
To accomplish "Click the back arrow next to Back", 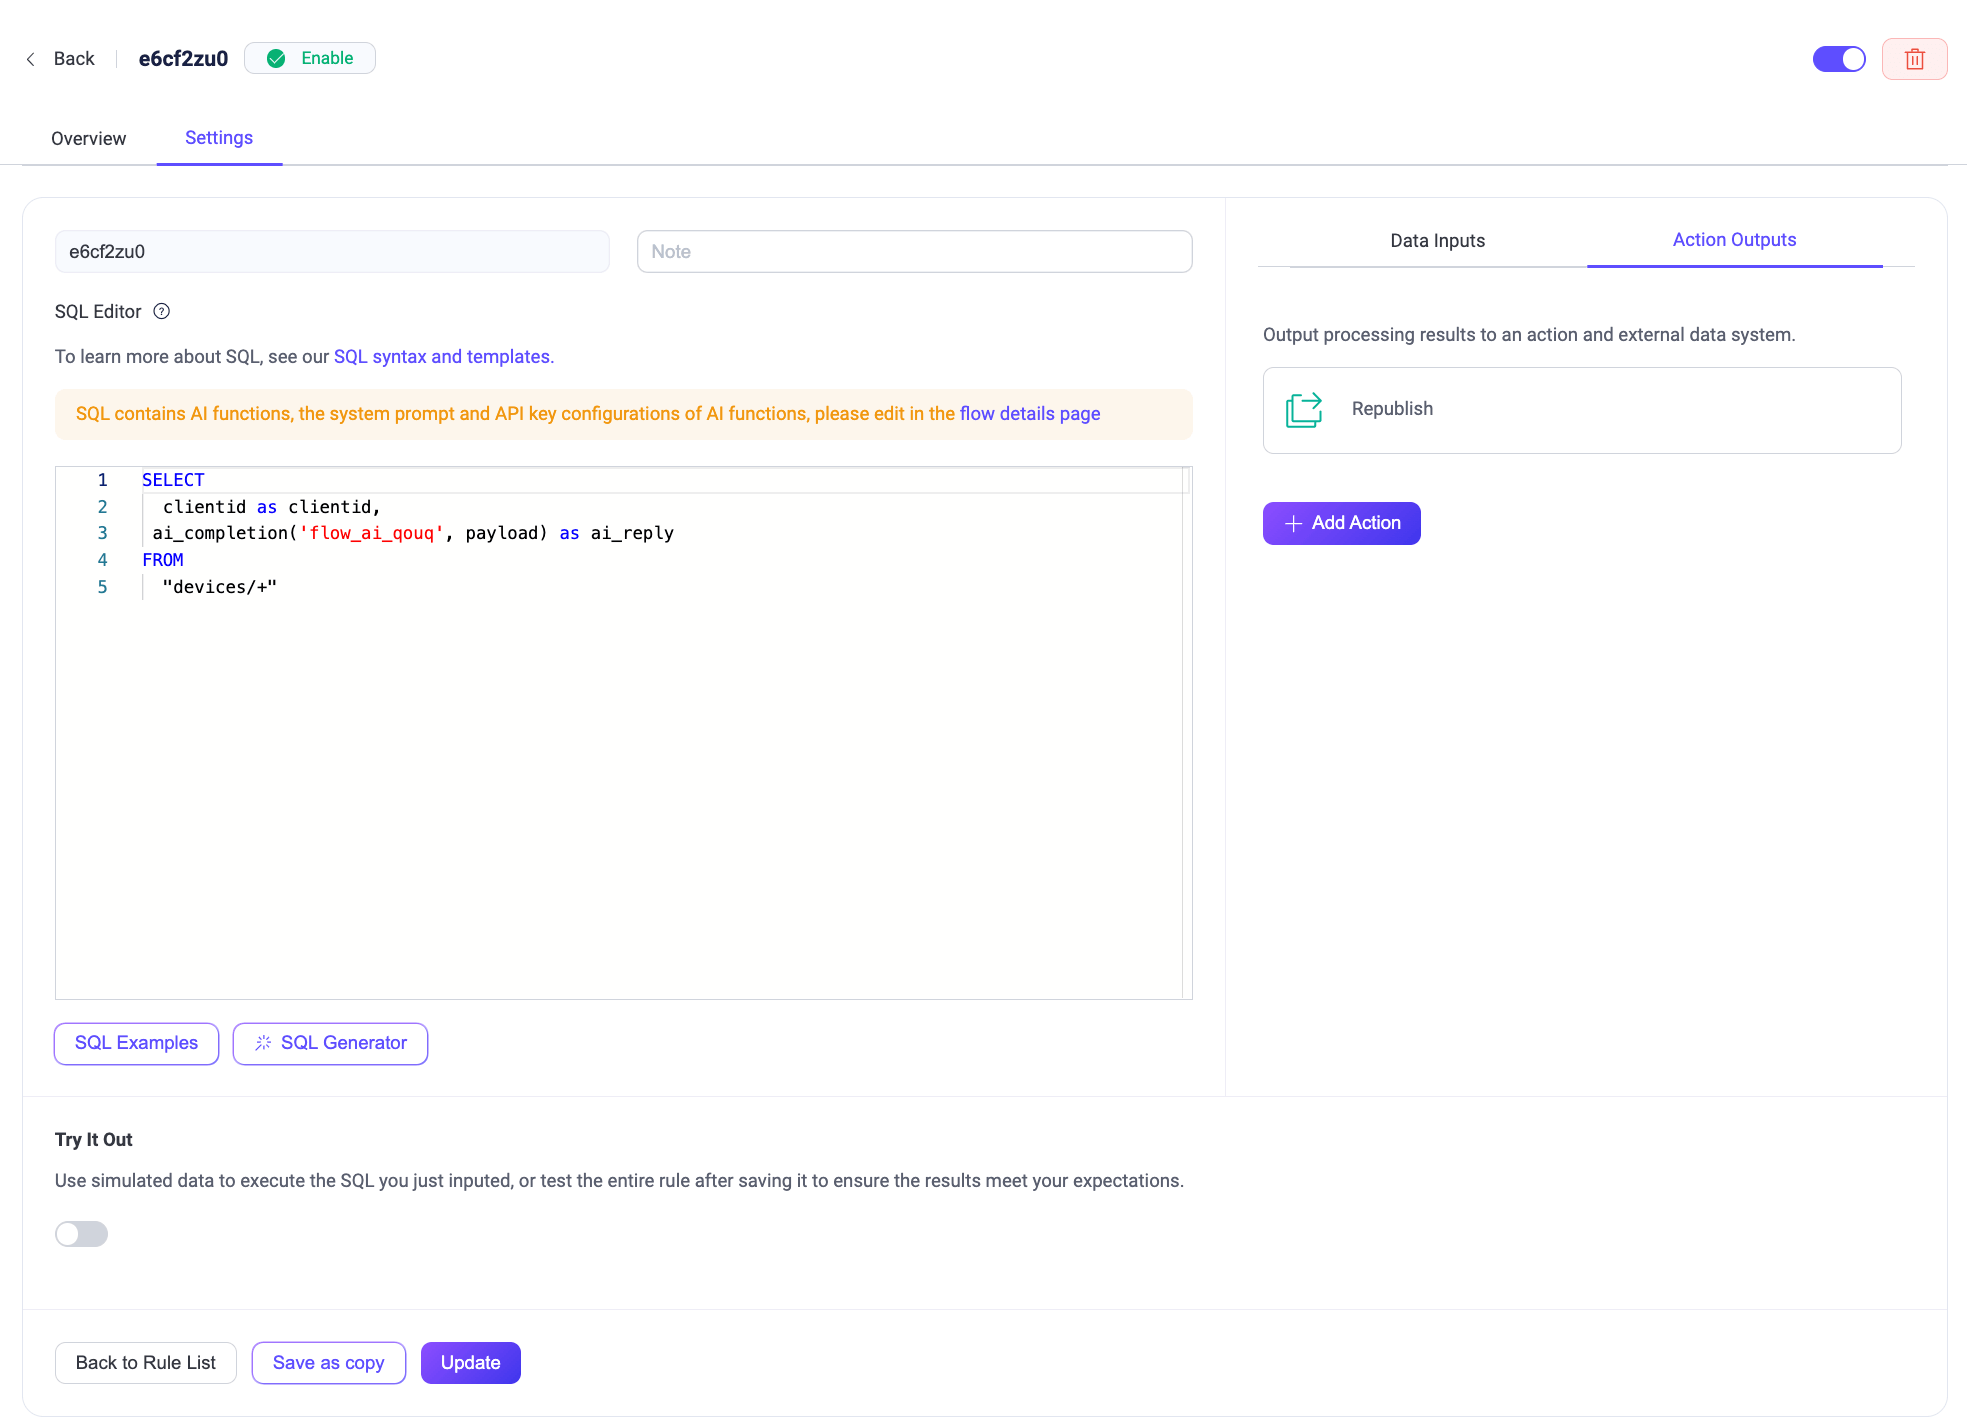I will click(30, 59).
